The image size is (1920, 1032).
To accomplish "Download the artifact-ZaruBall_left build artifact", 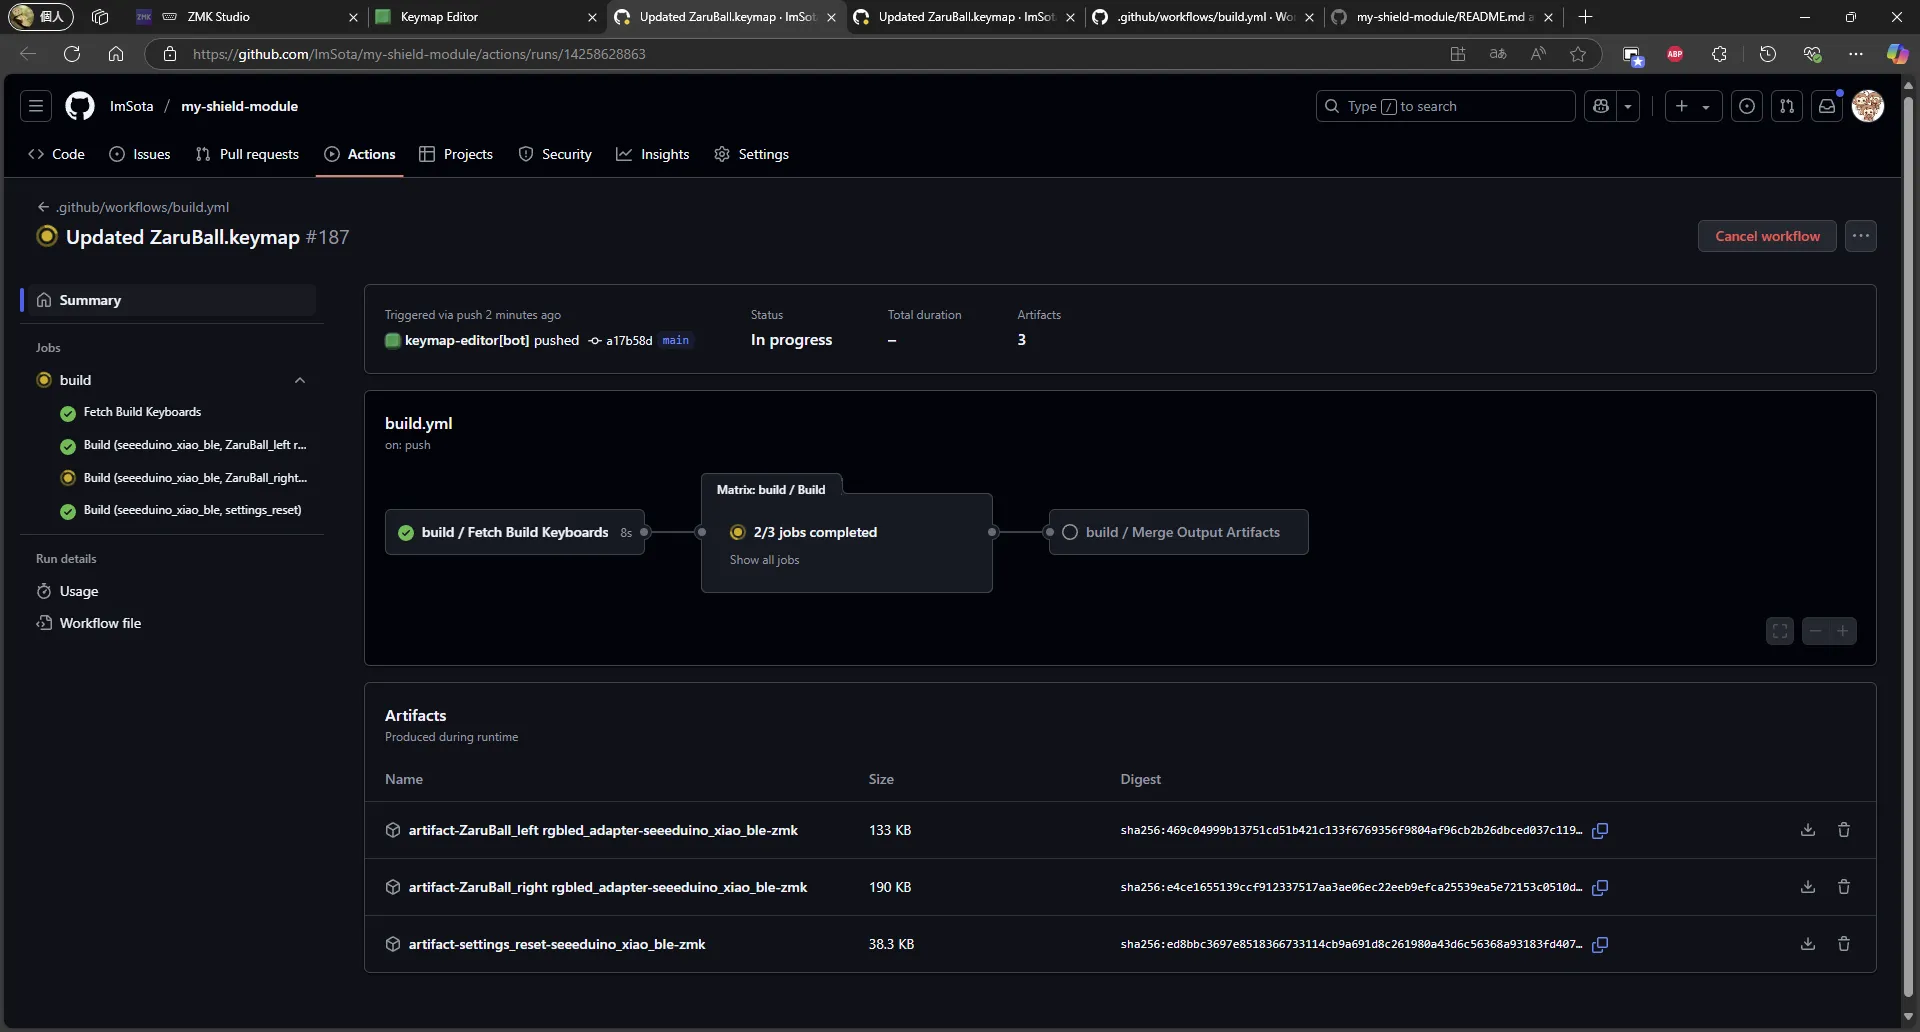I will [1807, 830].
